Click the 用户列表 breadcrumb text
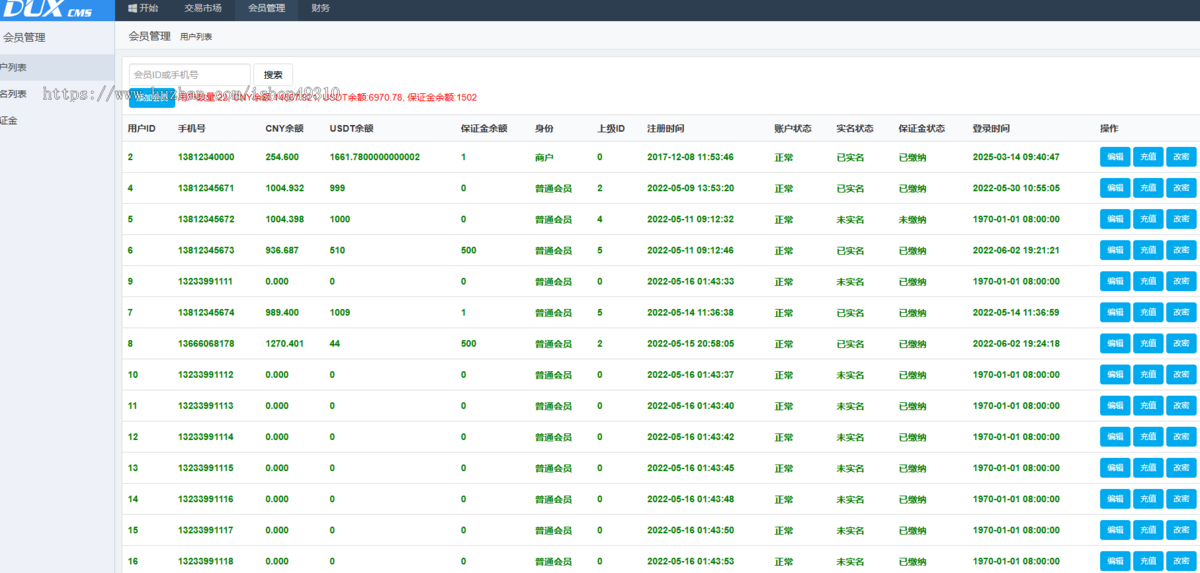 click(x=196, y=36)
